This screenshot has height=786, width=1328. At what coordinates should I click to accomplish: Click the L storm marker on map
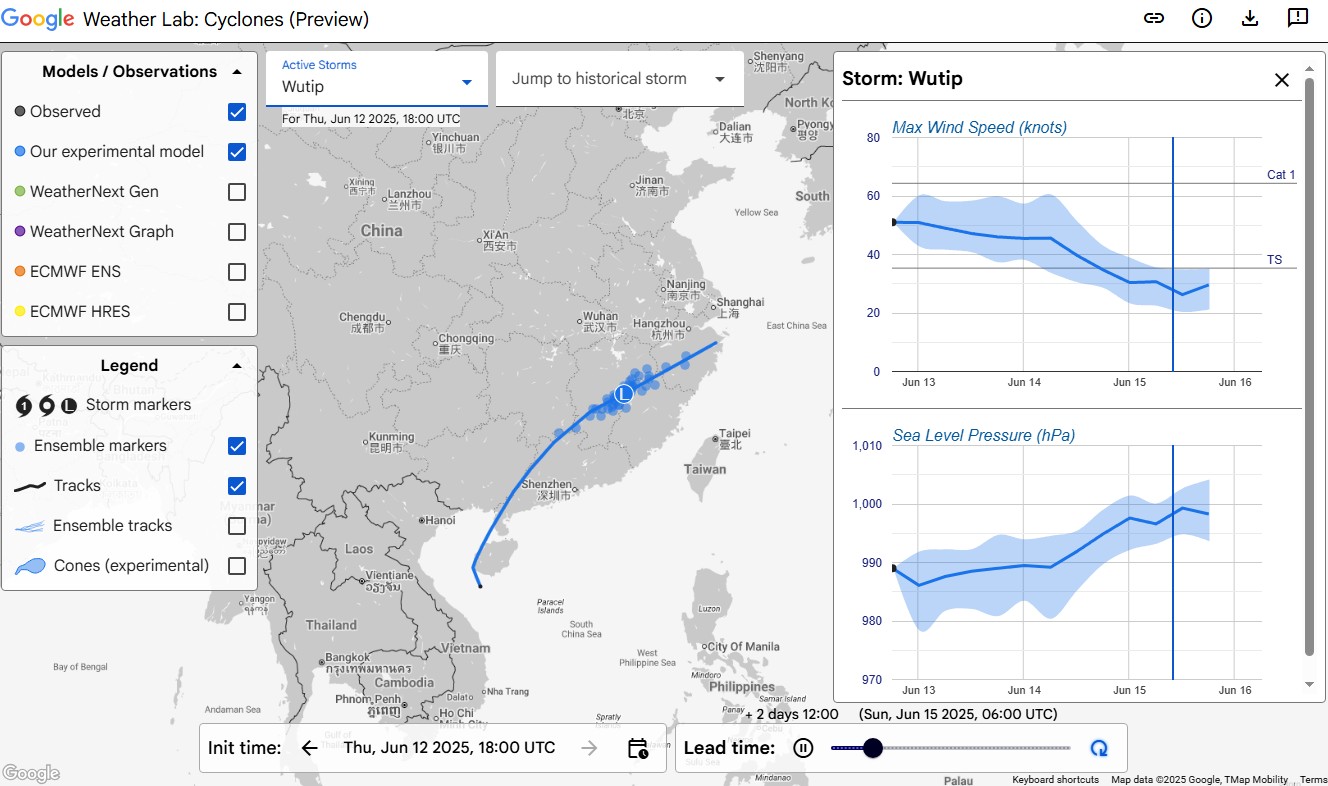[624, 394]
